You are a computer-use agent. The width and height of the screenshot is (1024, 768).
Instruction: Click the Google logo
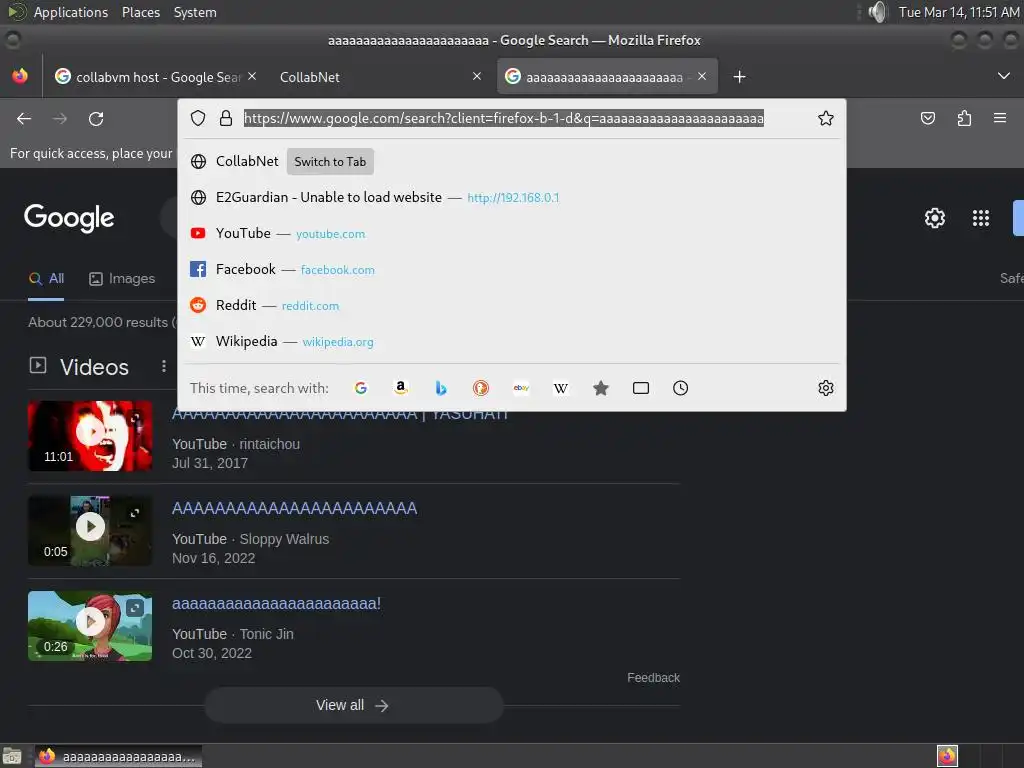point(69,217)
